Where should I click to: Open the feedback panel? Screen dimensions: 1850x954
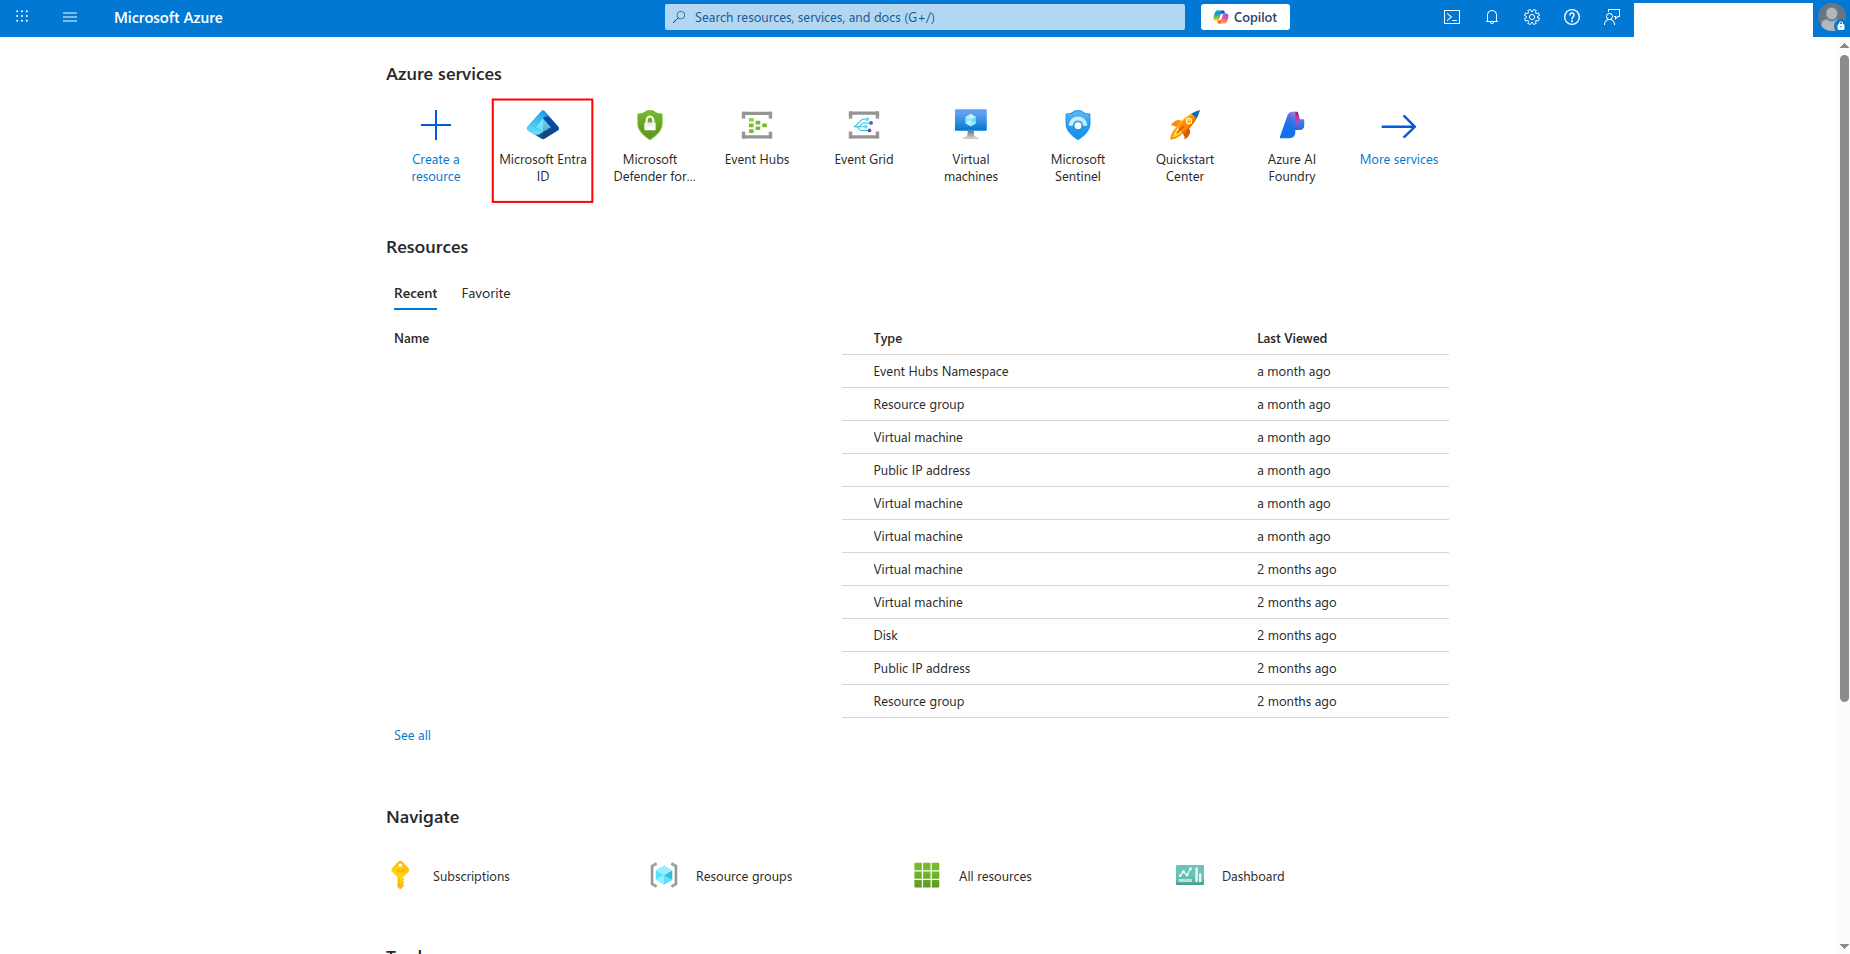coord(1612,17)
